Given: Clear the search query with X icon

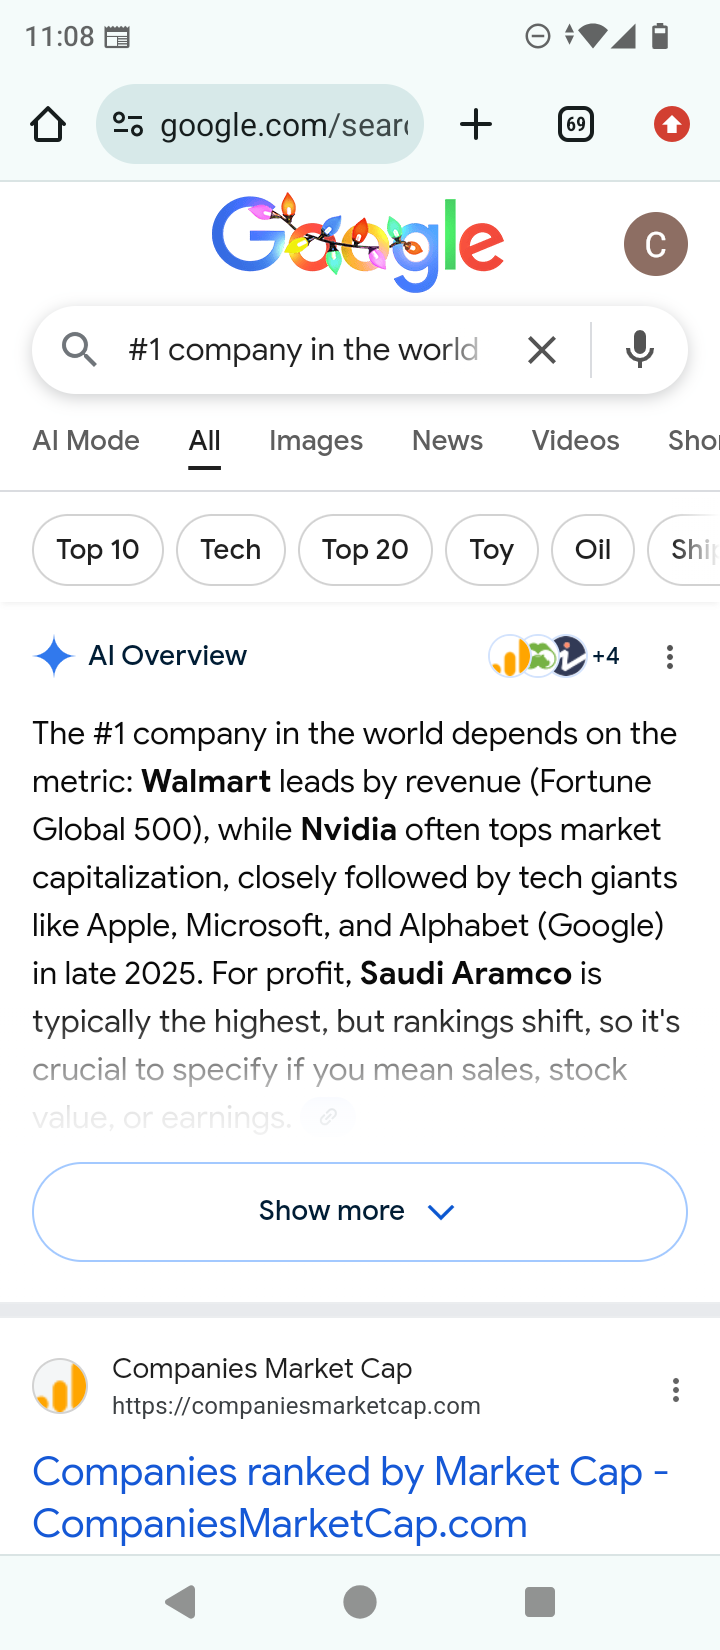Looking at the screenshot, I should click(541, 350).
